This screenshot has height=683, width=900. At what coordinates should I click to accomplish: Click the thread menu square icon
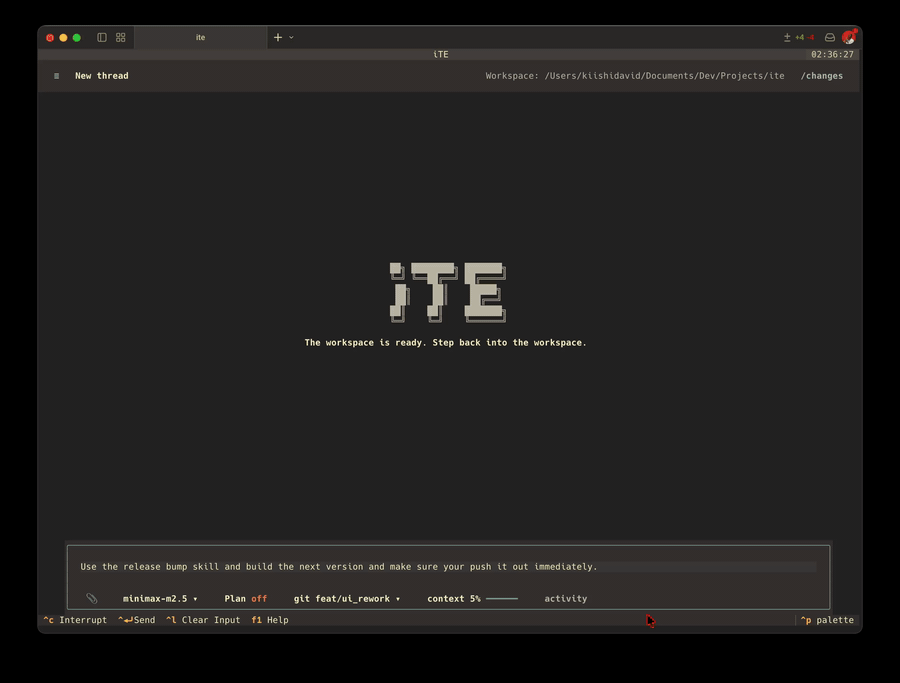pyautogui.click(x=56, y=76)
